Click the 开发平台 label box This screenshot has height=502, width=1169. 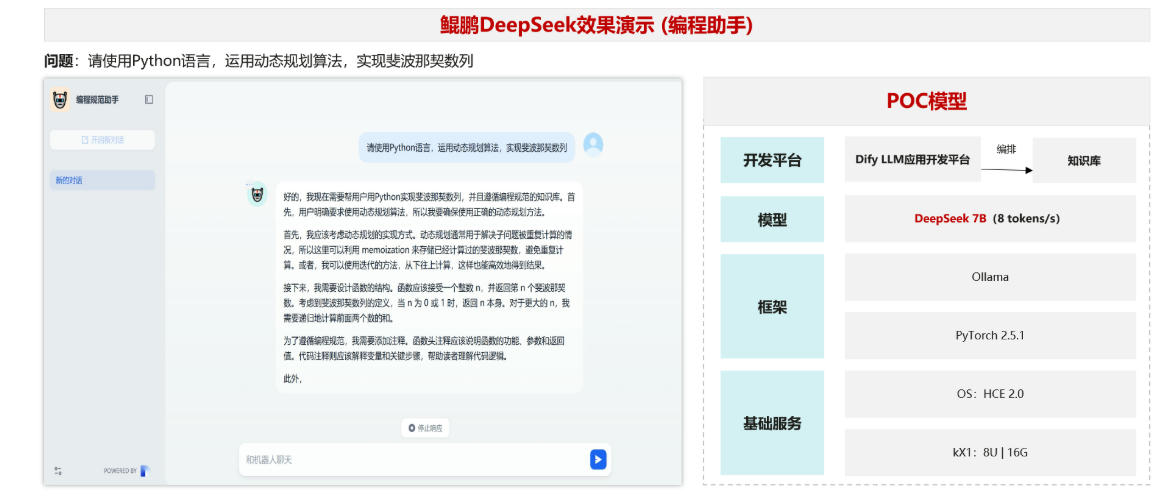pyautogui.click(x=772, y=160)
